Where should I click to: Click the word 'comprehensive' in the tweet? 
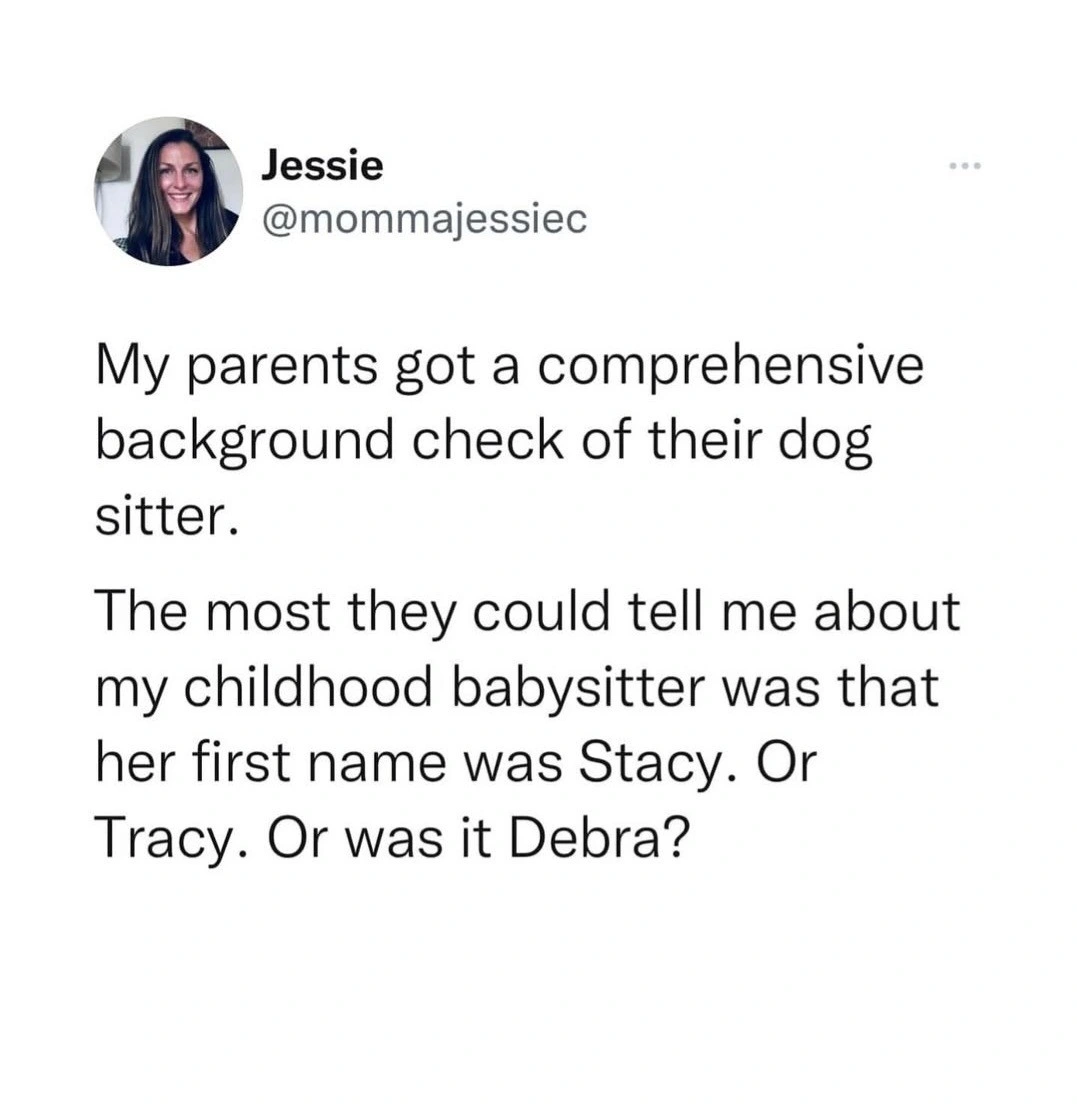(731, 365)
